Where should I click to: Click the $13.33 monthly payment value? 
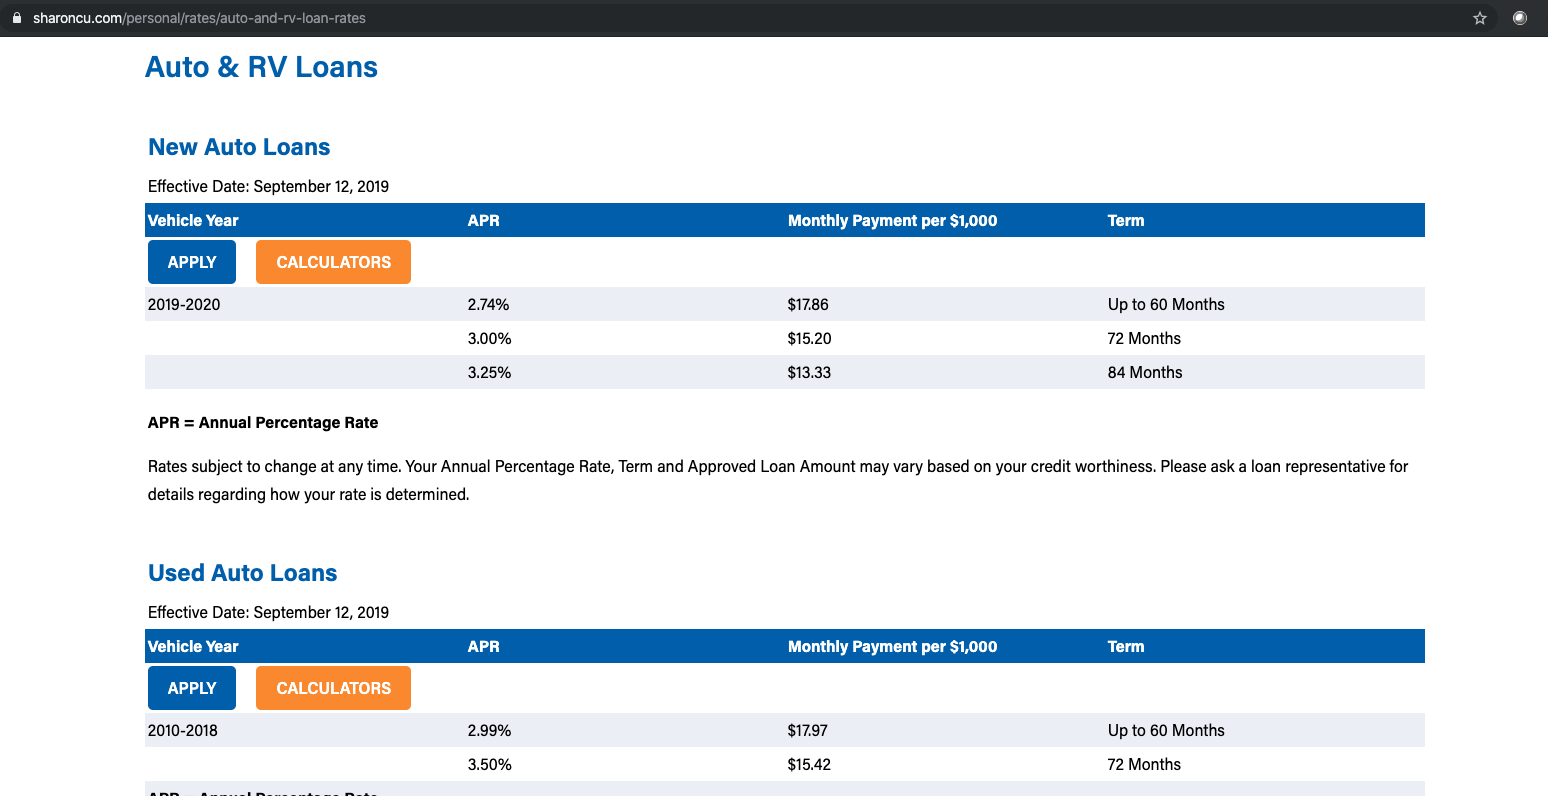[x=810, y=372]
